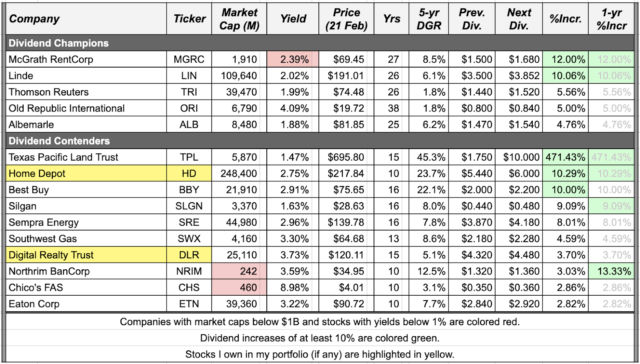Screen dimensions: 640x364
Task: Select the Best Buy 10.00% increase cell
Action: coord(565,190)
